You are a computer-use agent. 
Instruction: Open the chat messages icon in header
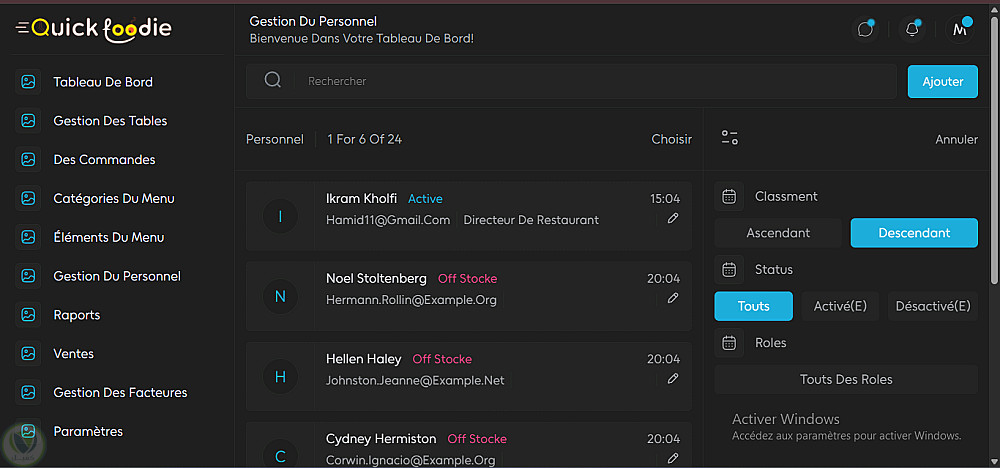(865, 29)
